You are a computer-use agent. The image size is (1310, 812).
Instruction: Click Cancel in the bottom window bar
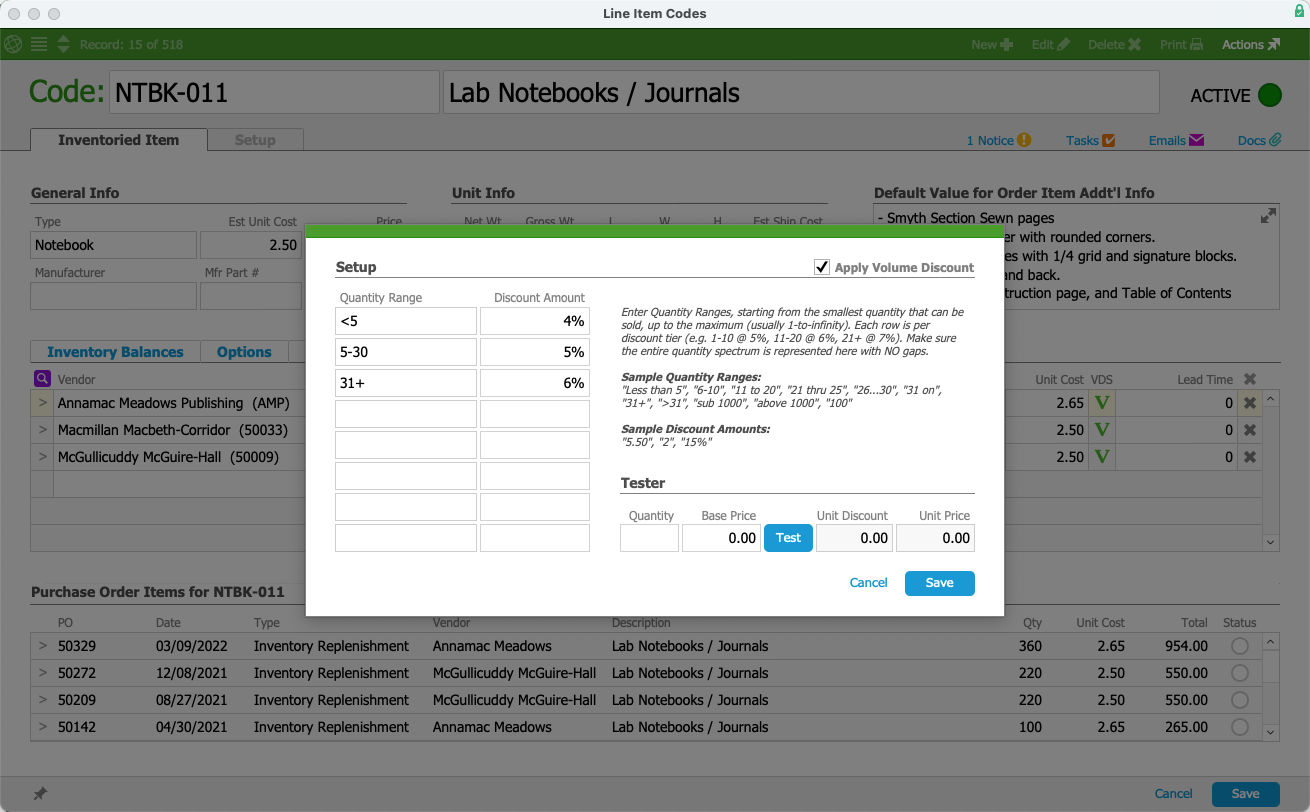1174,794
